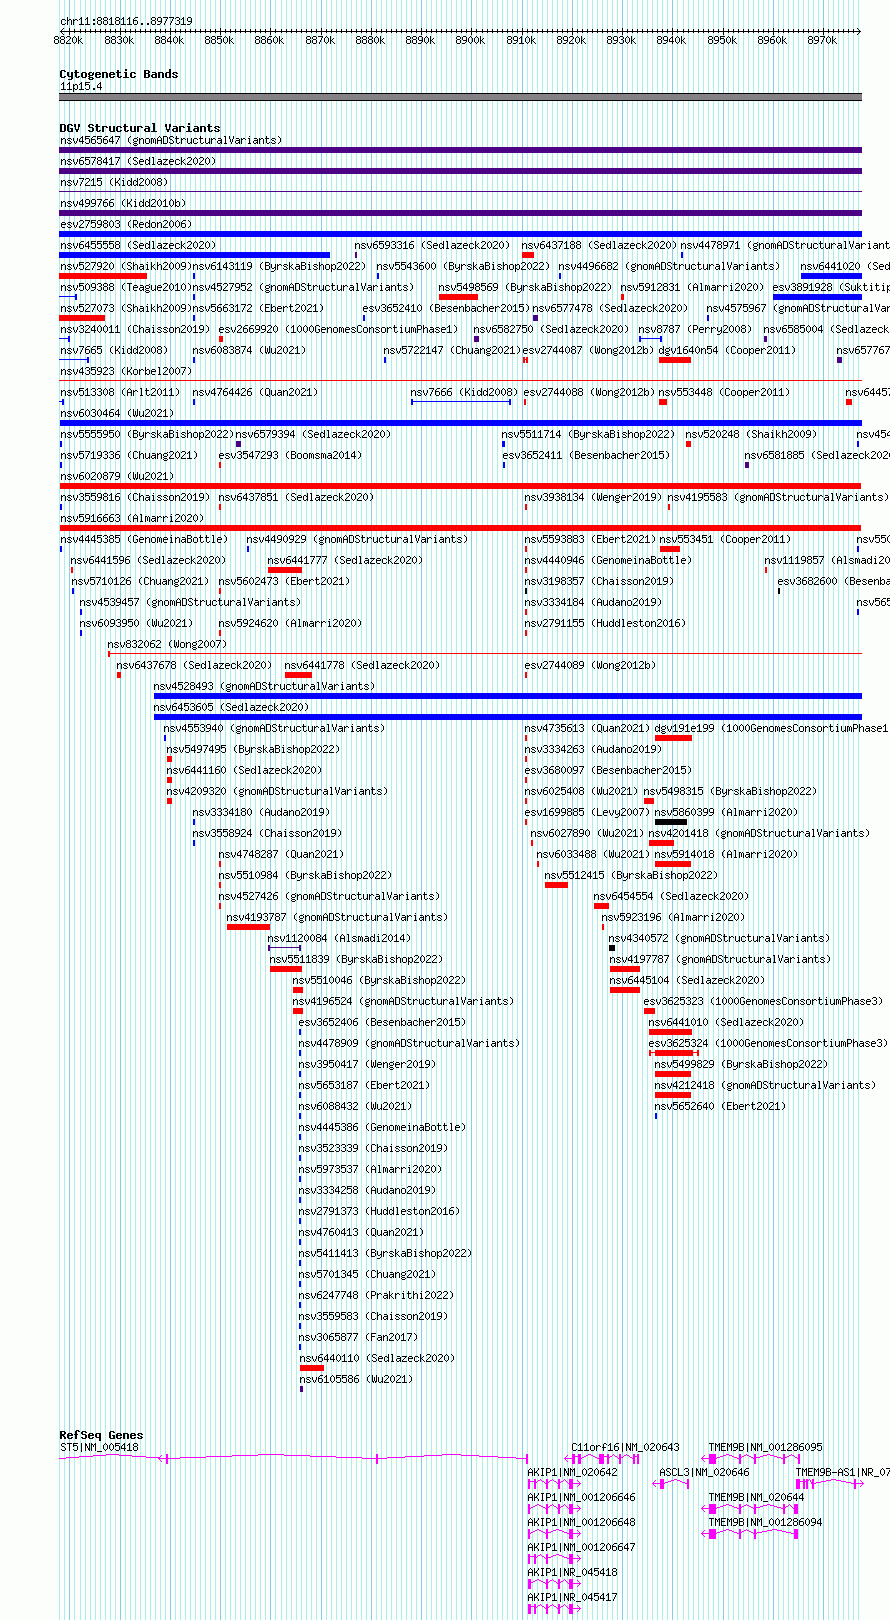Screen dimensions: 890x1620
Task: Click the nsv4193787 (gnomADStructuralVariants) label
Action: [x=336, y=917]
